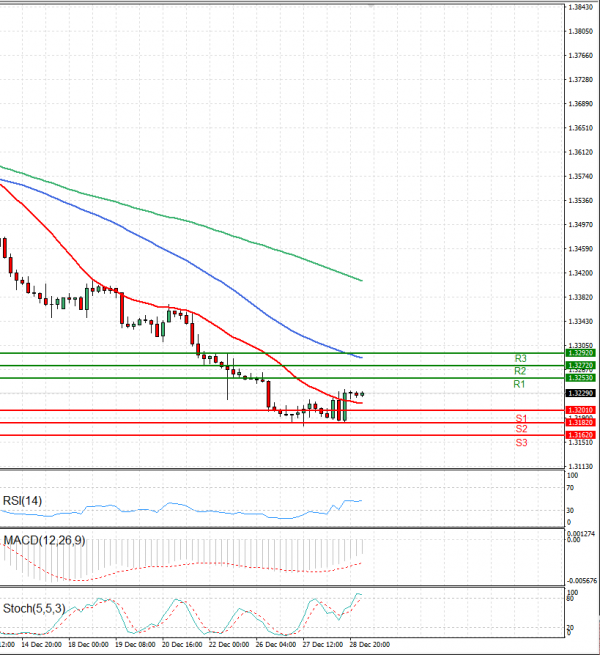Select the red 1.32010 price tag
The width and height of the screenshot is (600, 655).
580,410
